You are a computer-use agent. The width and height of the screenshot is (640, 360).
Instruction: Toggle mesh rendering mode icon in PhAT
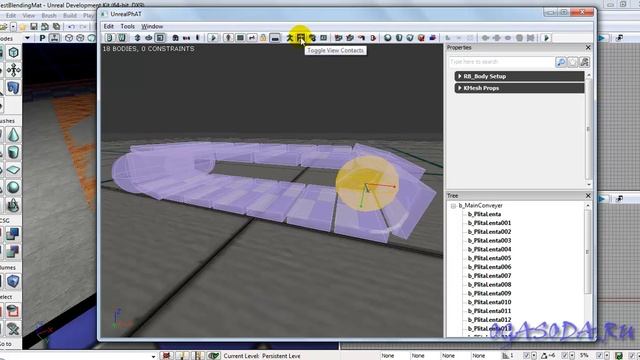click(228, 38)
